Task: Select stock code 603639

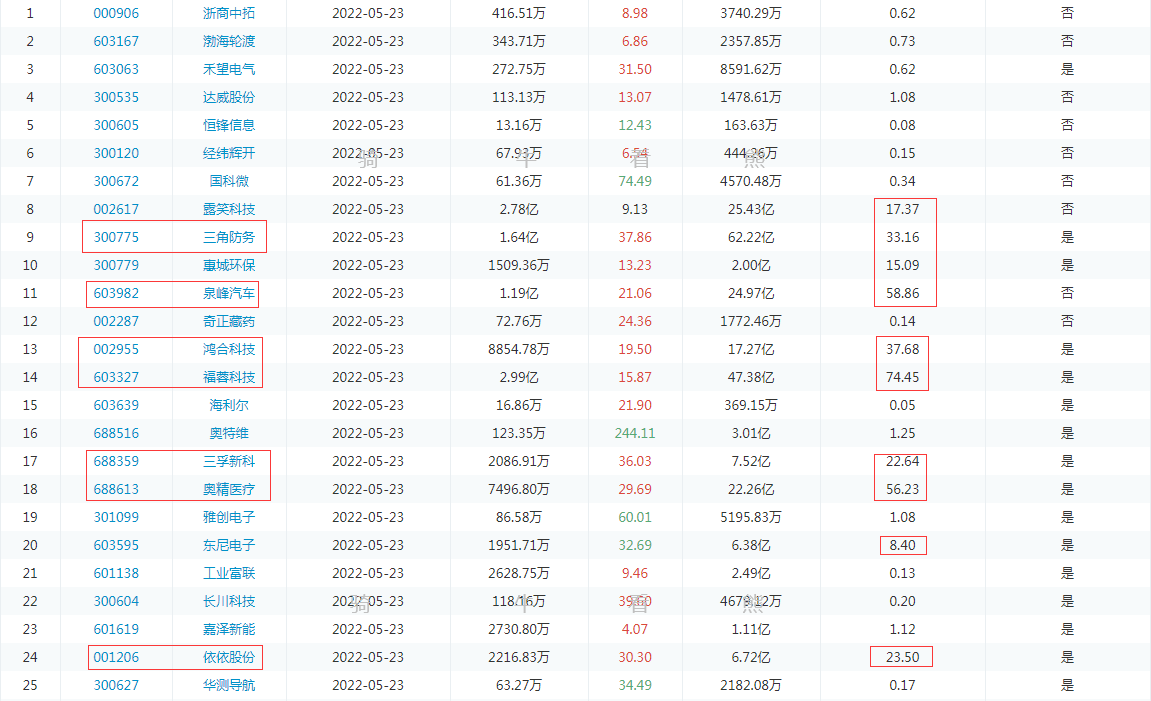Action: (x=116, y=404)
